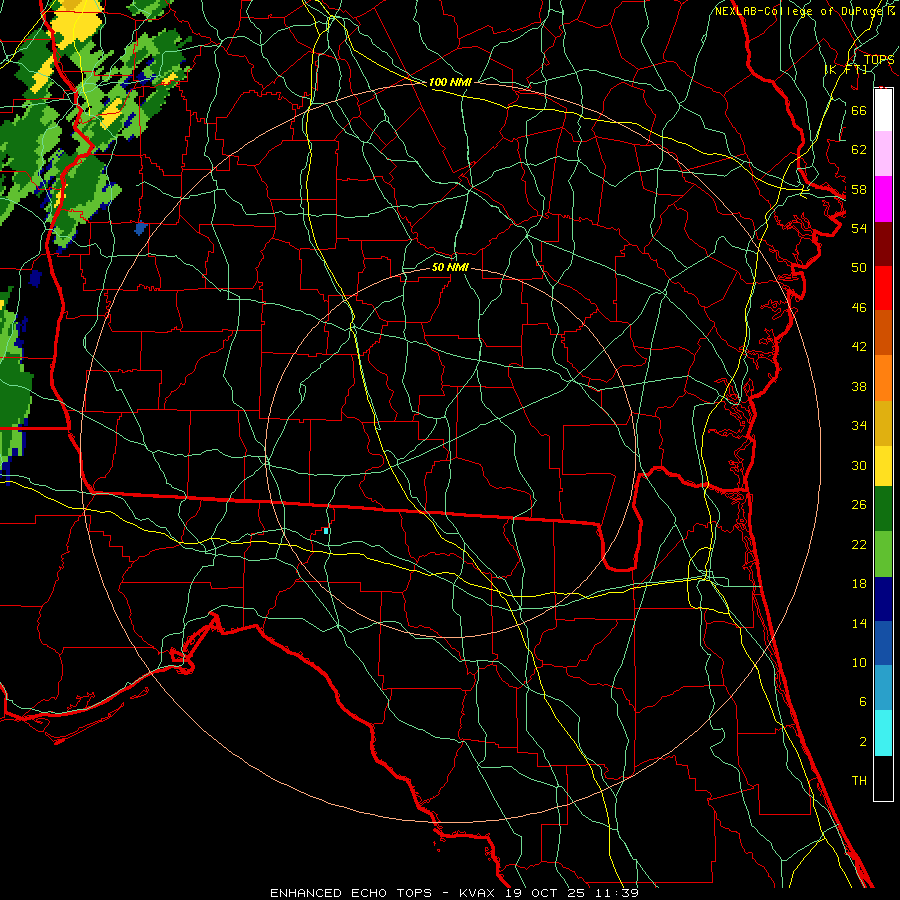The height and width of the screenshot is (900, 900).
Task: Click the '50 NMI' range ring label
Action: coord(450,267)
